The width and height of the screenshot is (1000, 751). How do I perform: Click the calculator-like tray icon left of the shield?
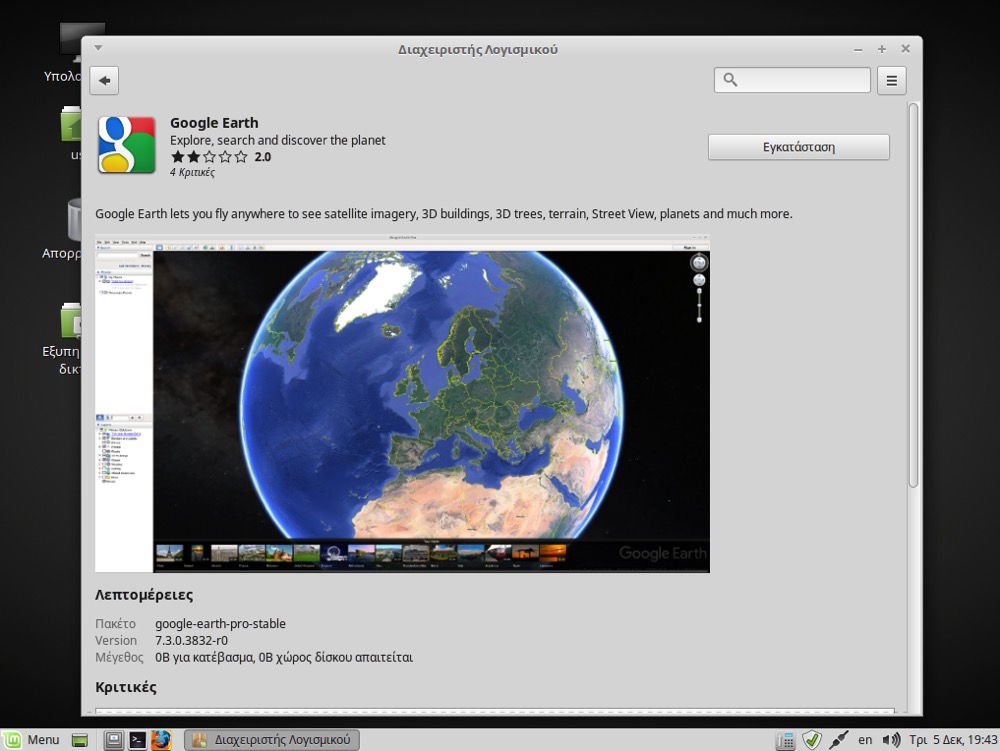[x=785, y=740]
